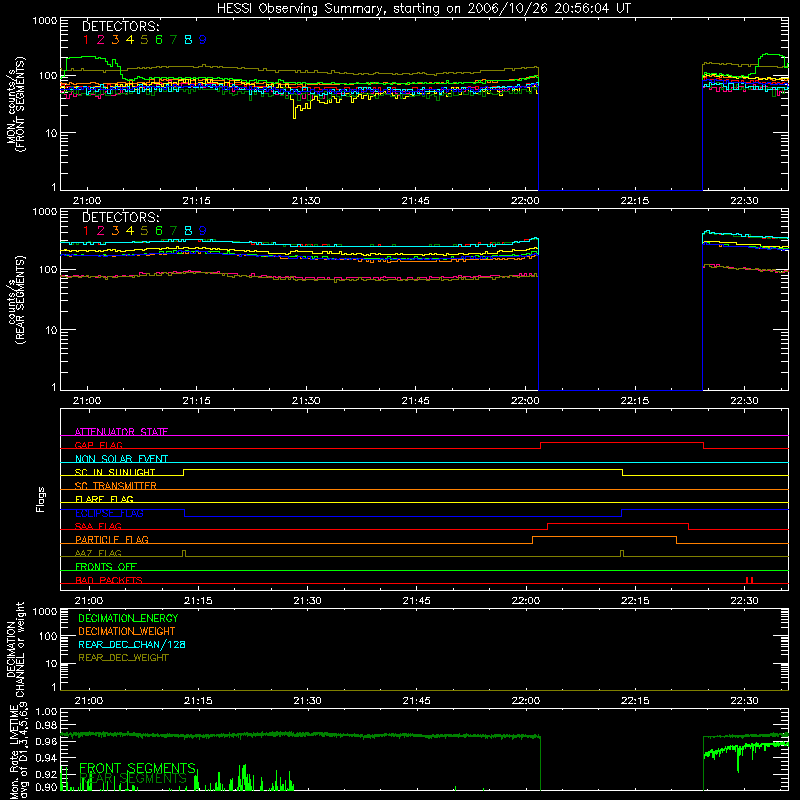The width and height of the screenshot is (800, 800).
Task: Click the FRONTS_OFF flag label
Action: (x=106, y=566)
